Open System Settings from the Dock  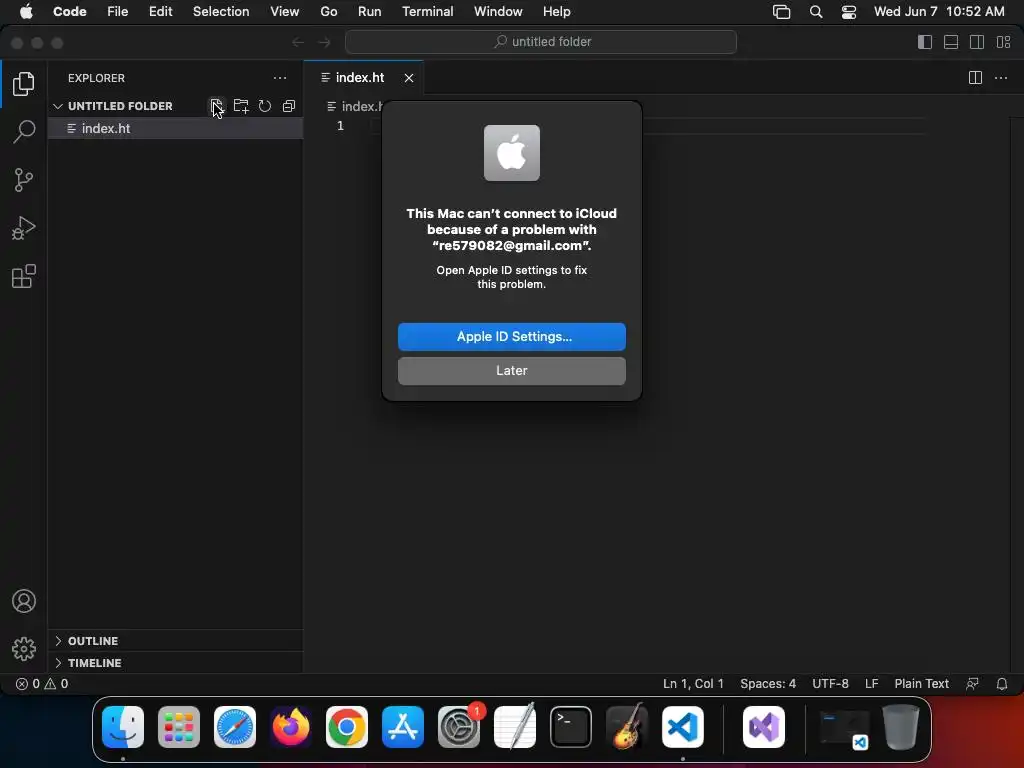(x=458, y=727)
